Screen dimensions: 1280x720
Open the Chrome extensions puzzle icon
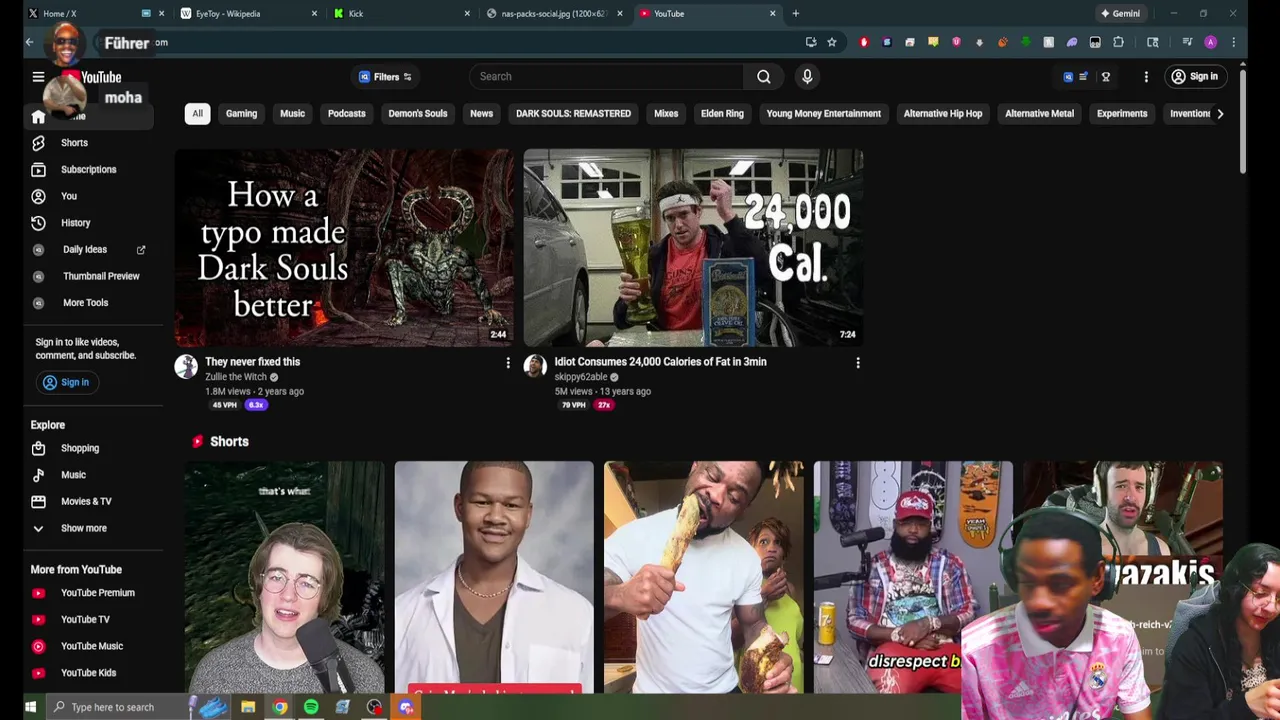click(x=1118, y=42)
